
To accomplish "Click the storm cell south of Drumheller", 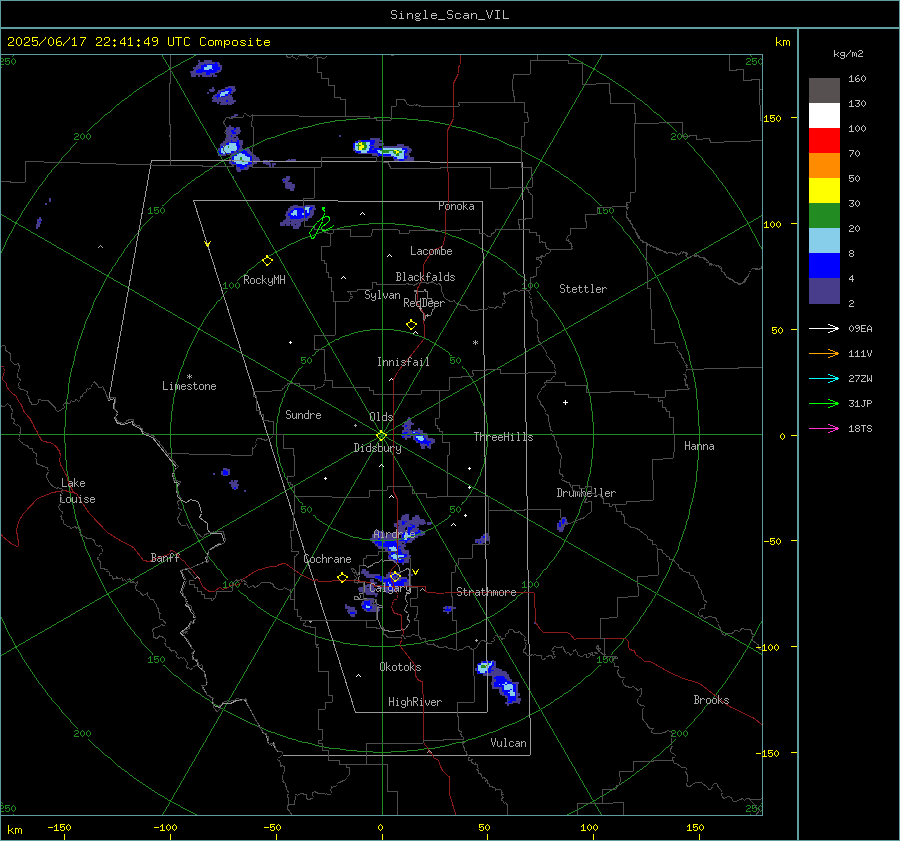I will (562, 524).
